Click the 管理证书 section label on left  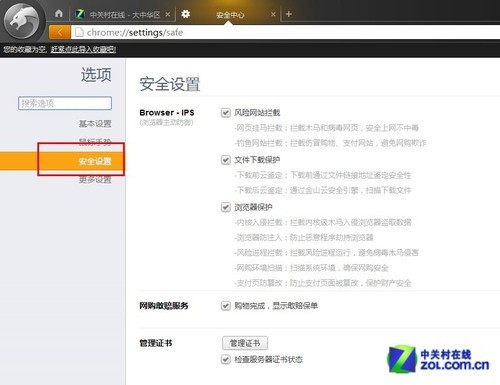tap(156, 343)
